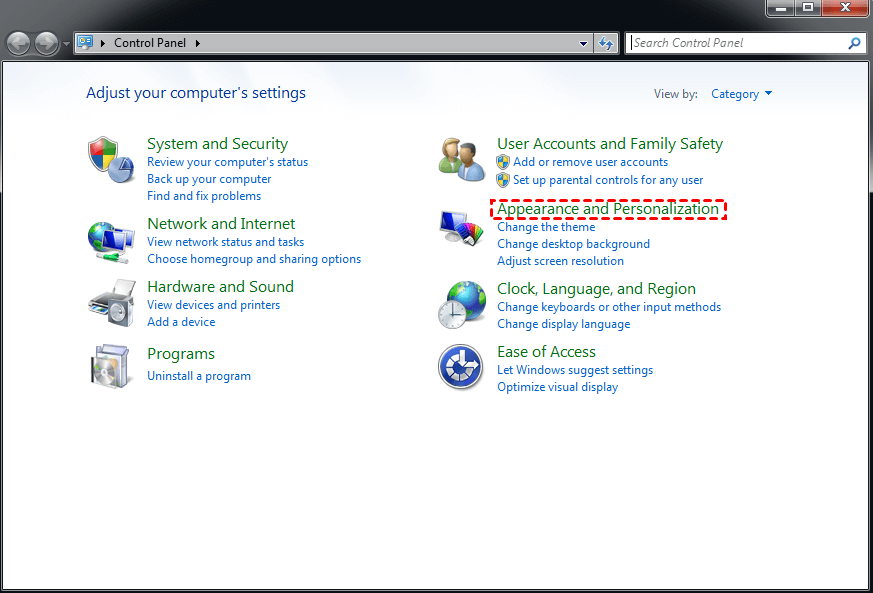Open Review your computer's status
This screenshot has width=873, height=593.
click(x=227, y=162)
